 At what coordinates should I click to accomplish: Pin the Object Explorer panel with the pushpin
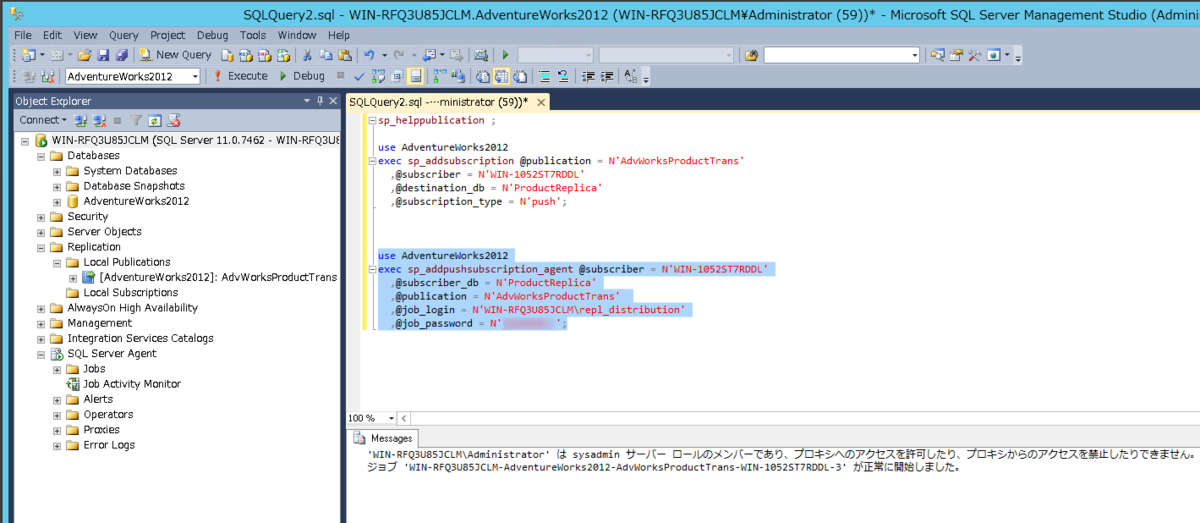coord(319,101)
